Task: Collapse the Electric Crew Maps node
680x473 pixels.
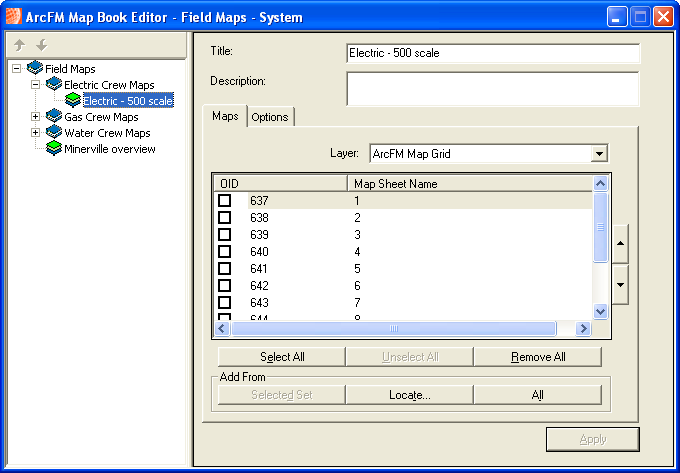Action: pyautogui.click(x=36, y=85)
